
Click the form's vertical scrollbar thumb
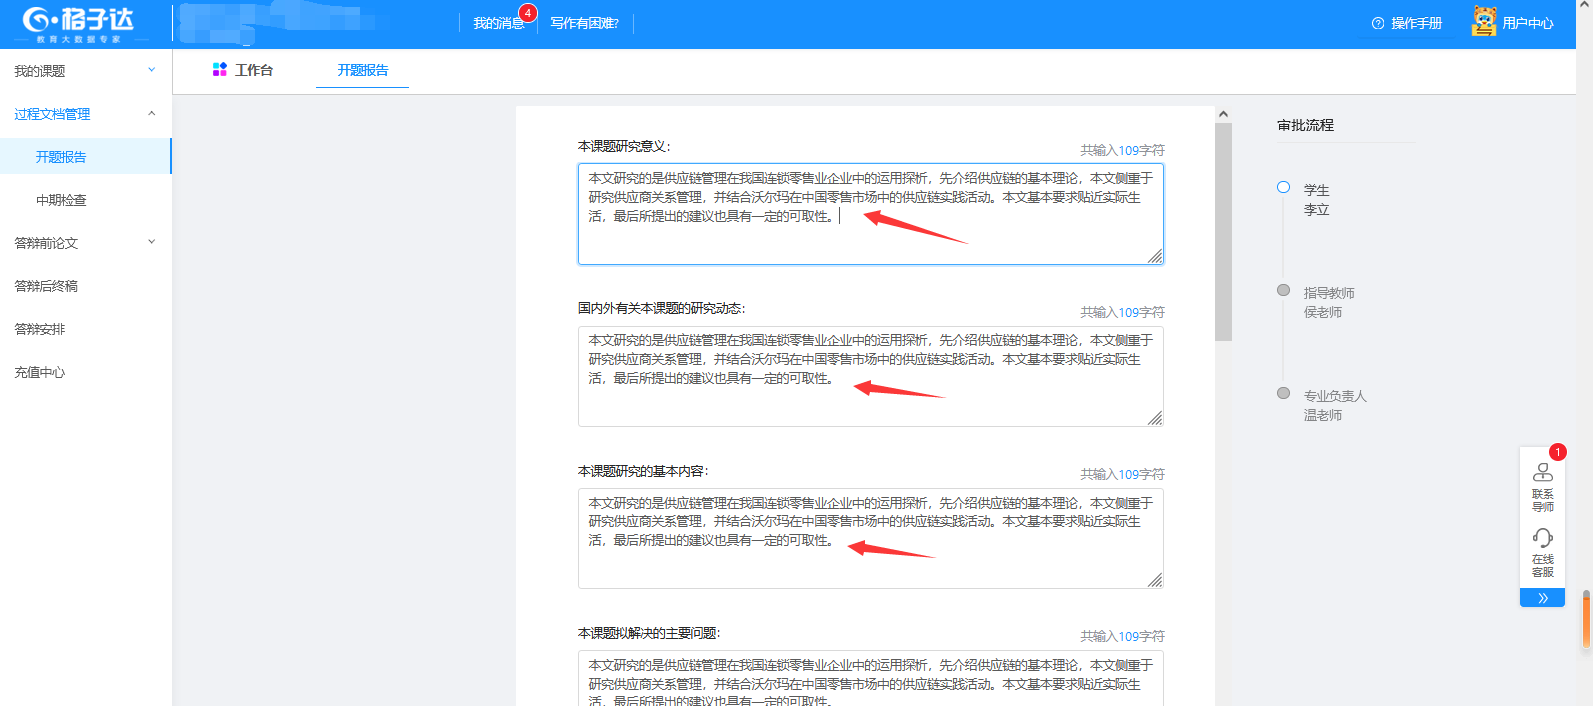(1223, 232)
